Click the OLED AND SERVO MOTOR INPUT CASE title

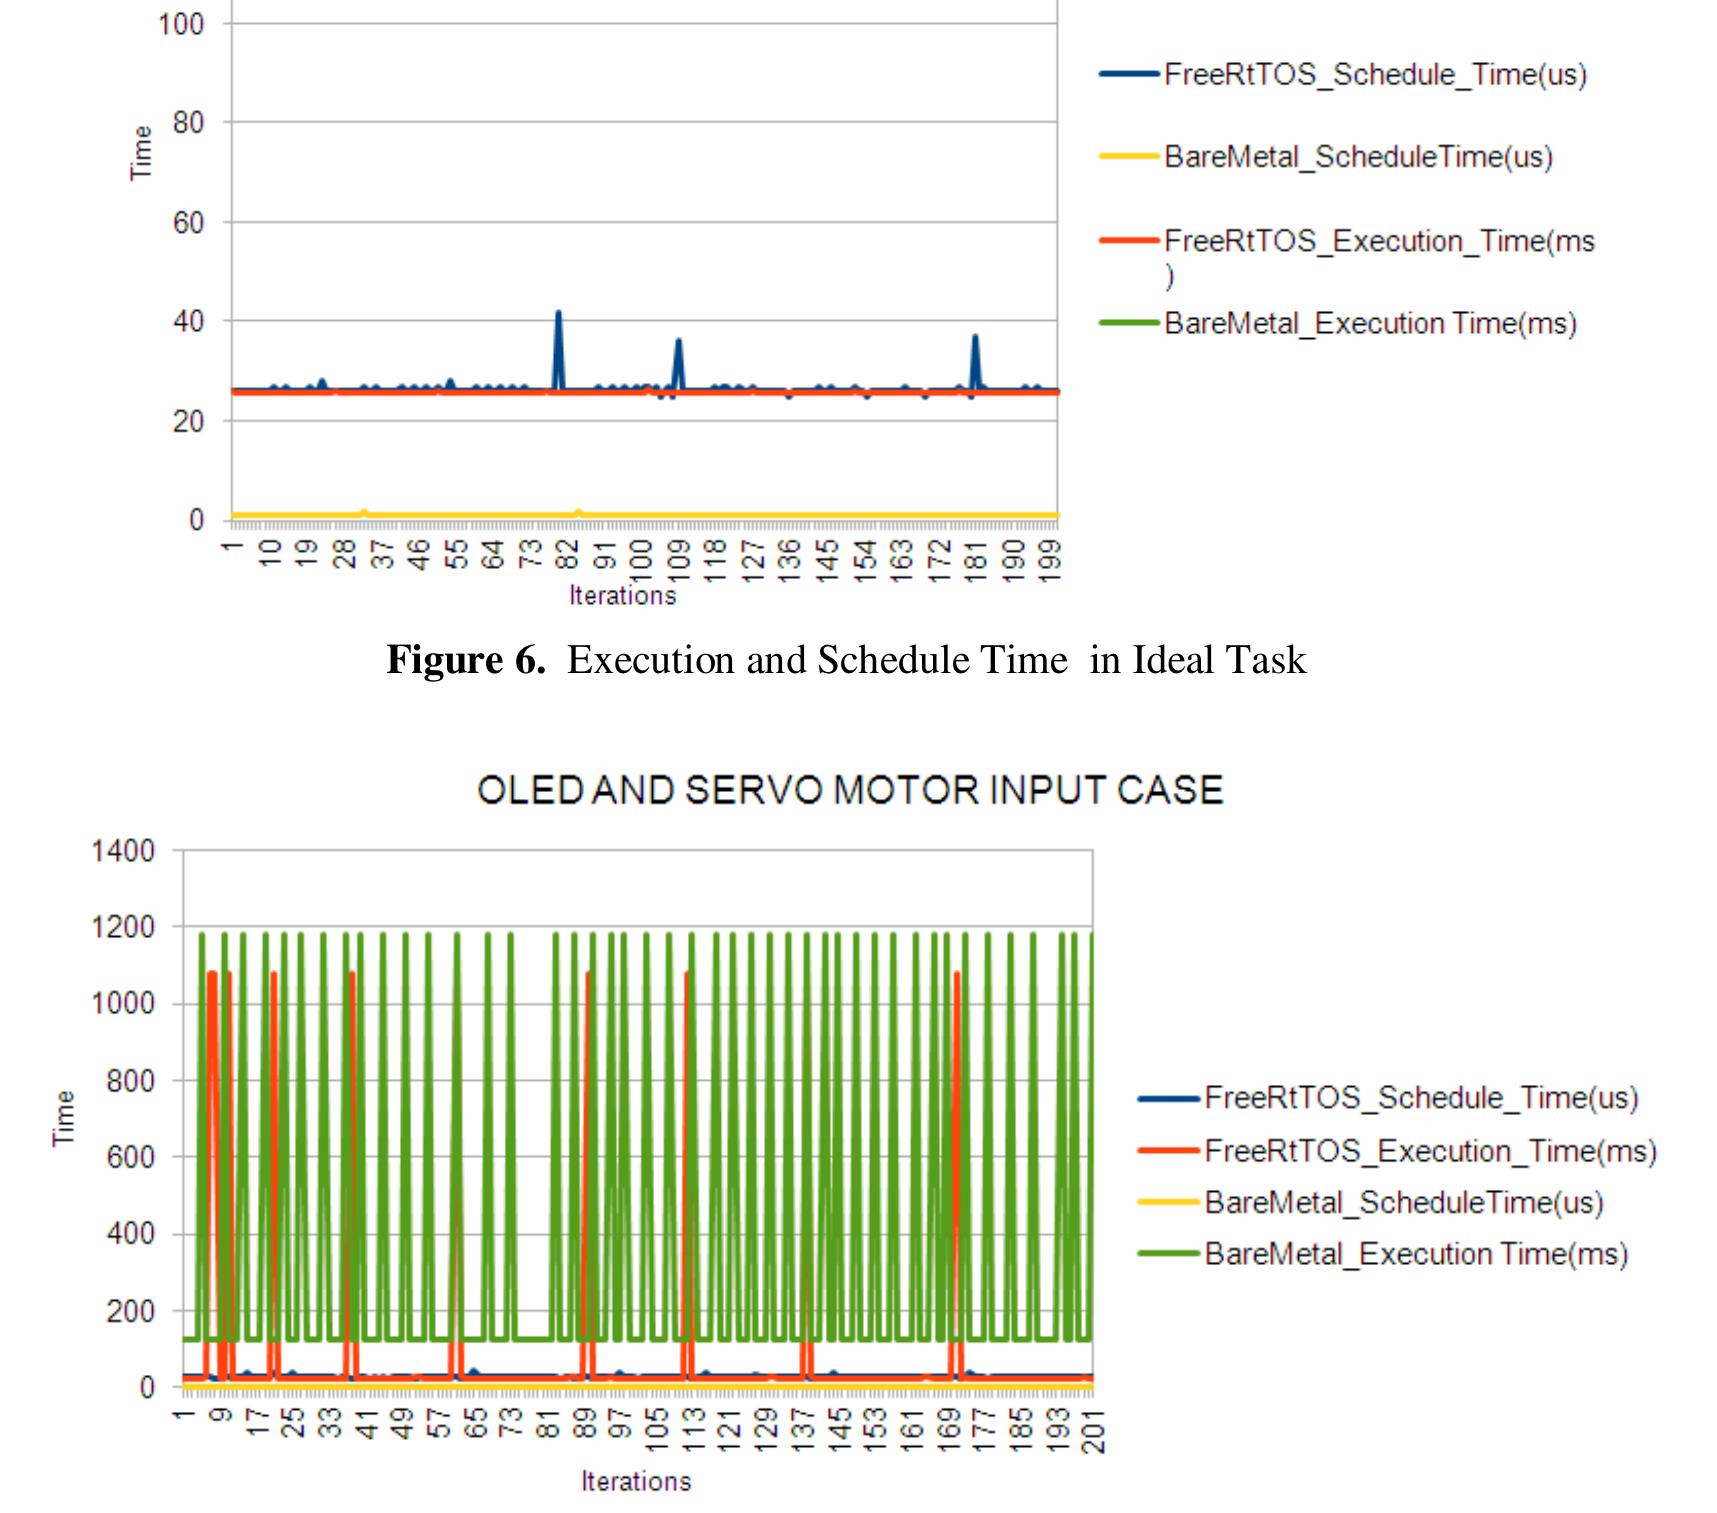[x=850, y=790]
